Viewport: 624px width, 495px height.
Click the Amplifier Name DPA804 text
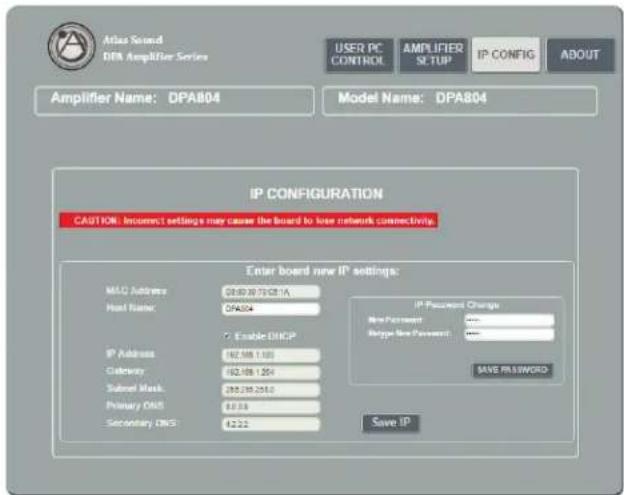coord(135,98)
